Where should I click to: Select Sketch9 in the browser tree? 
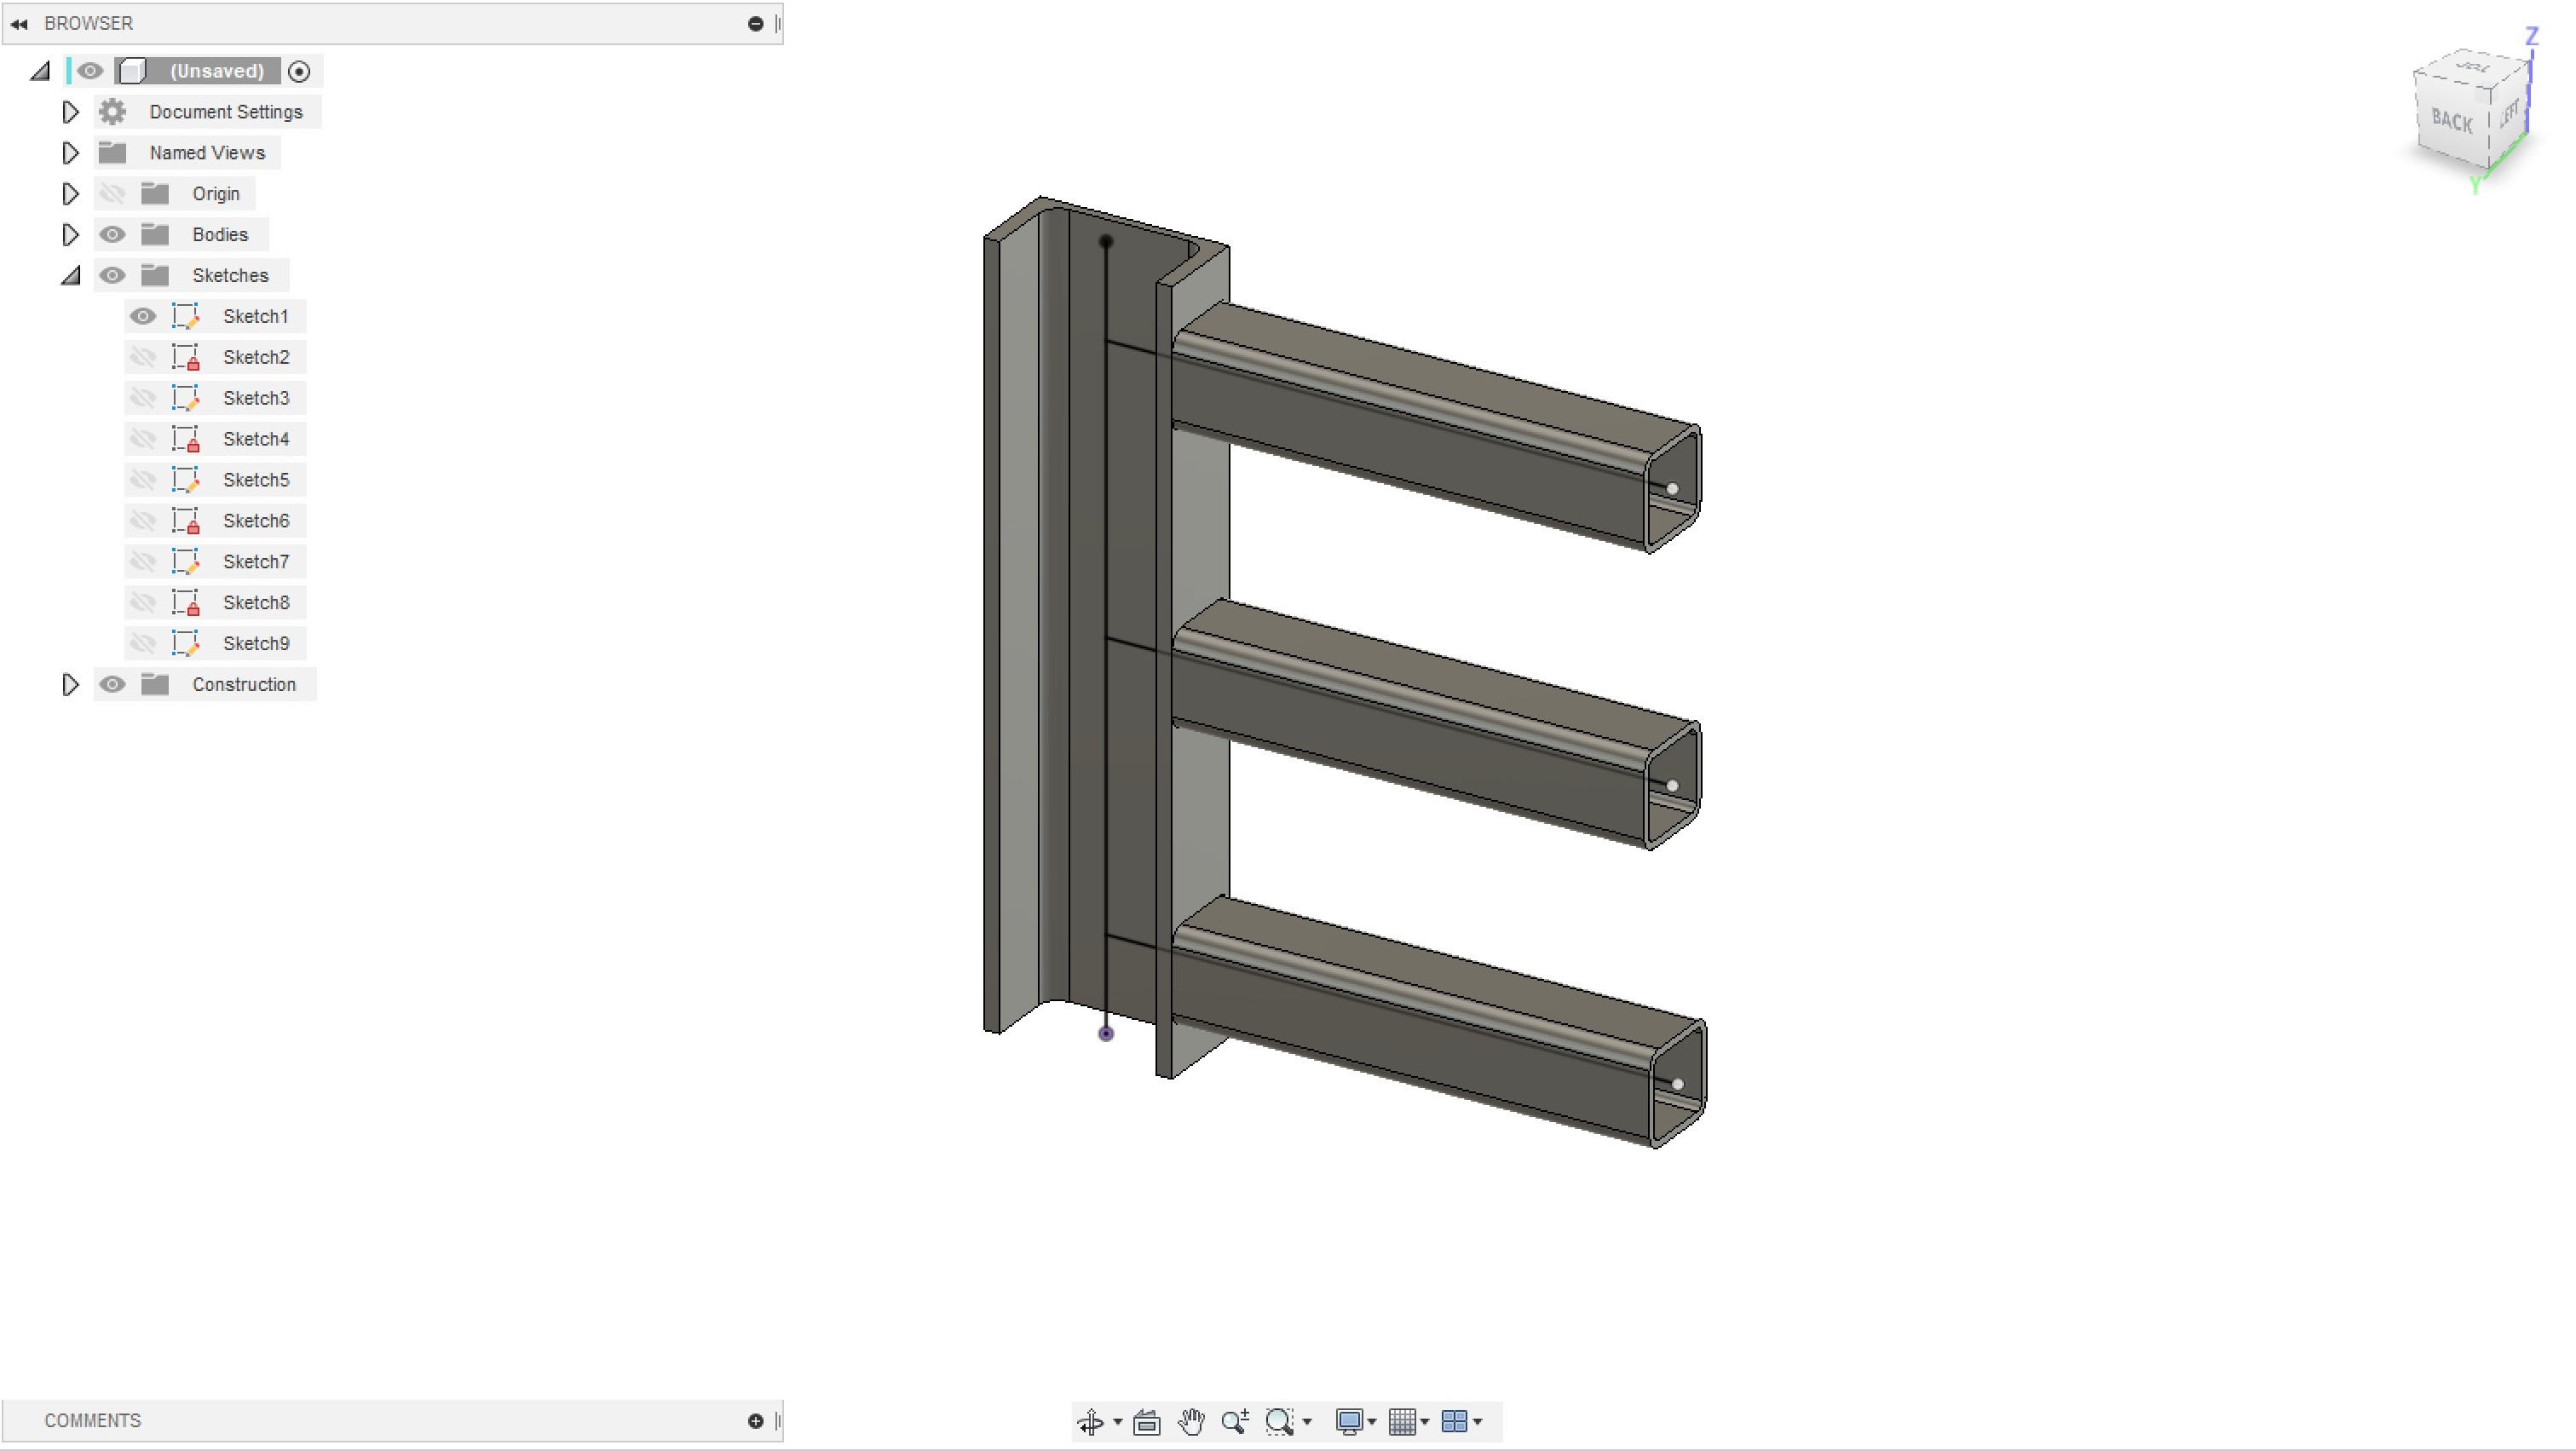[256, 643]
